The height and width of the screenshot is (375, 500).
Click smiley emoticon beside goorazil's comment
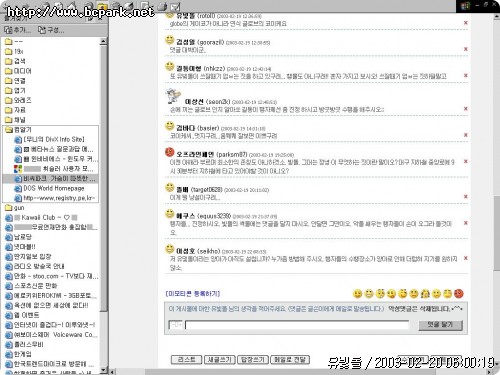click(x=170, y=40)
